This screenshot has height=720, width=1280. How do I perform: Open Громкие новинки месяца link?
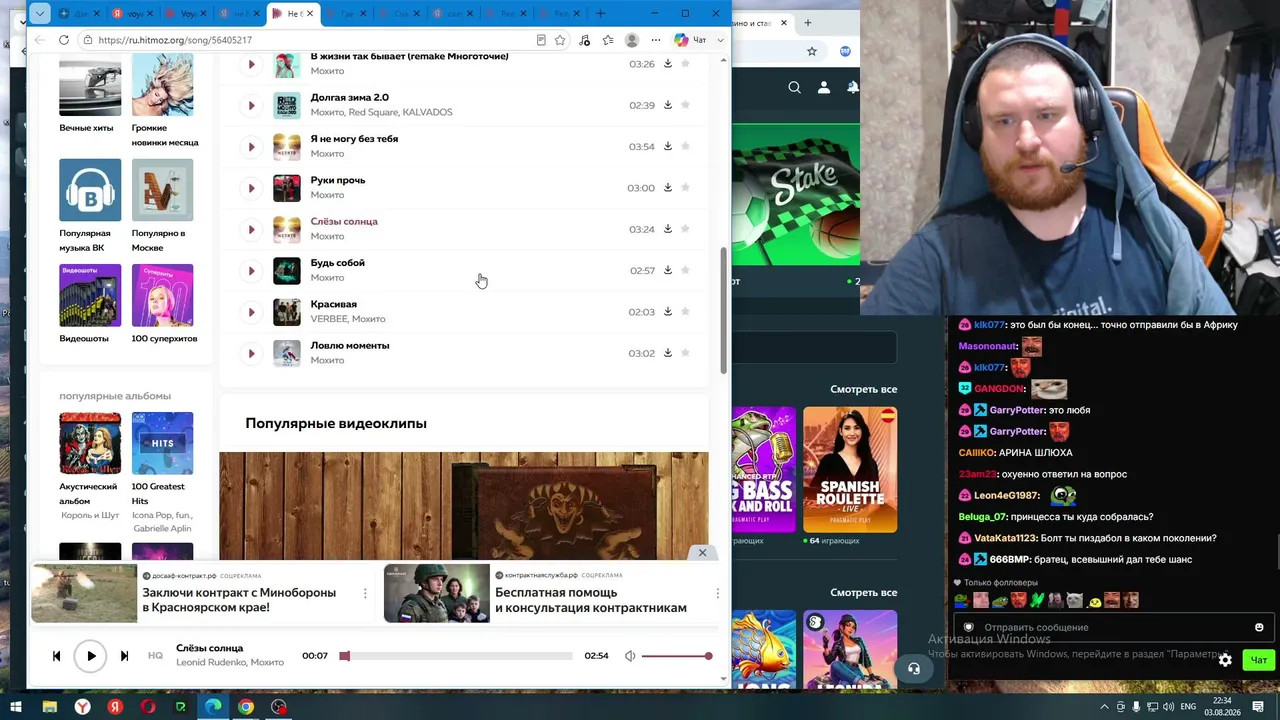click(165, 135)
